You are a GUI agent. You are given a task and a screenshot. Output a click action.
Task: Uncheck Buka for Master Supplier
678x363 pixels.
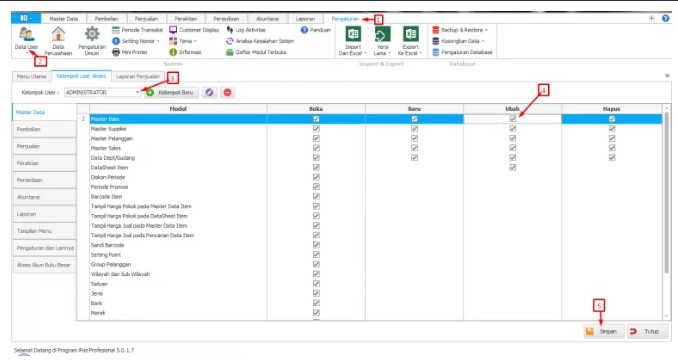pos(316,128)
